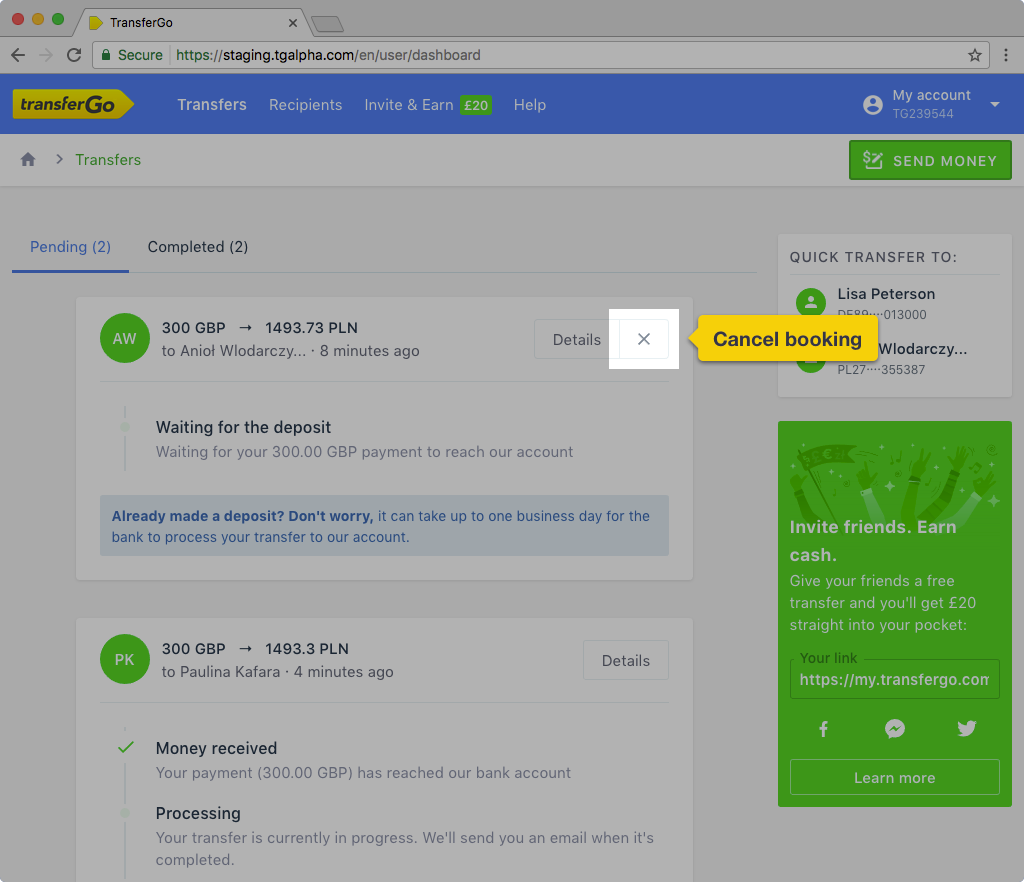Viewport: 1024px width, 882px height.
Task: Click the TransferGo logo
Action: [x=73, y=104]
